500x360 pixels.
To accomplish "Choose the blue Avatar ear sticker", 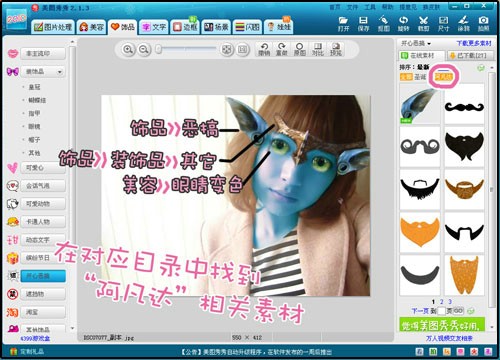I will 420,104.
